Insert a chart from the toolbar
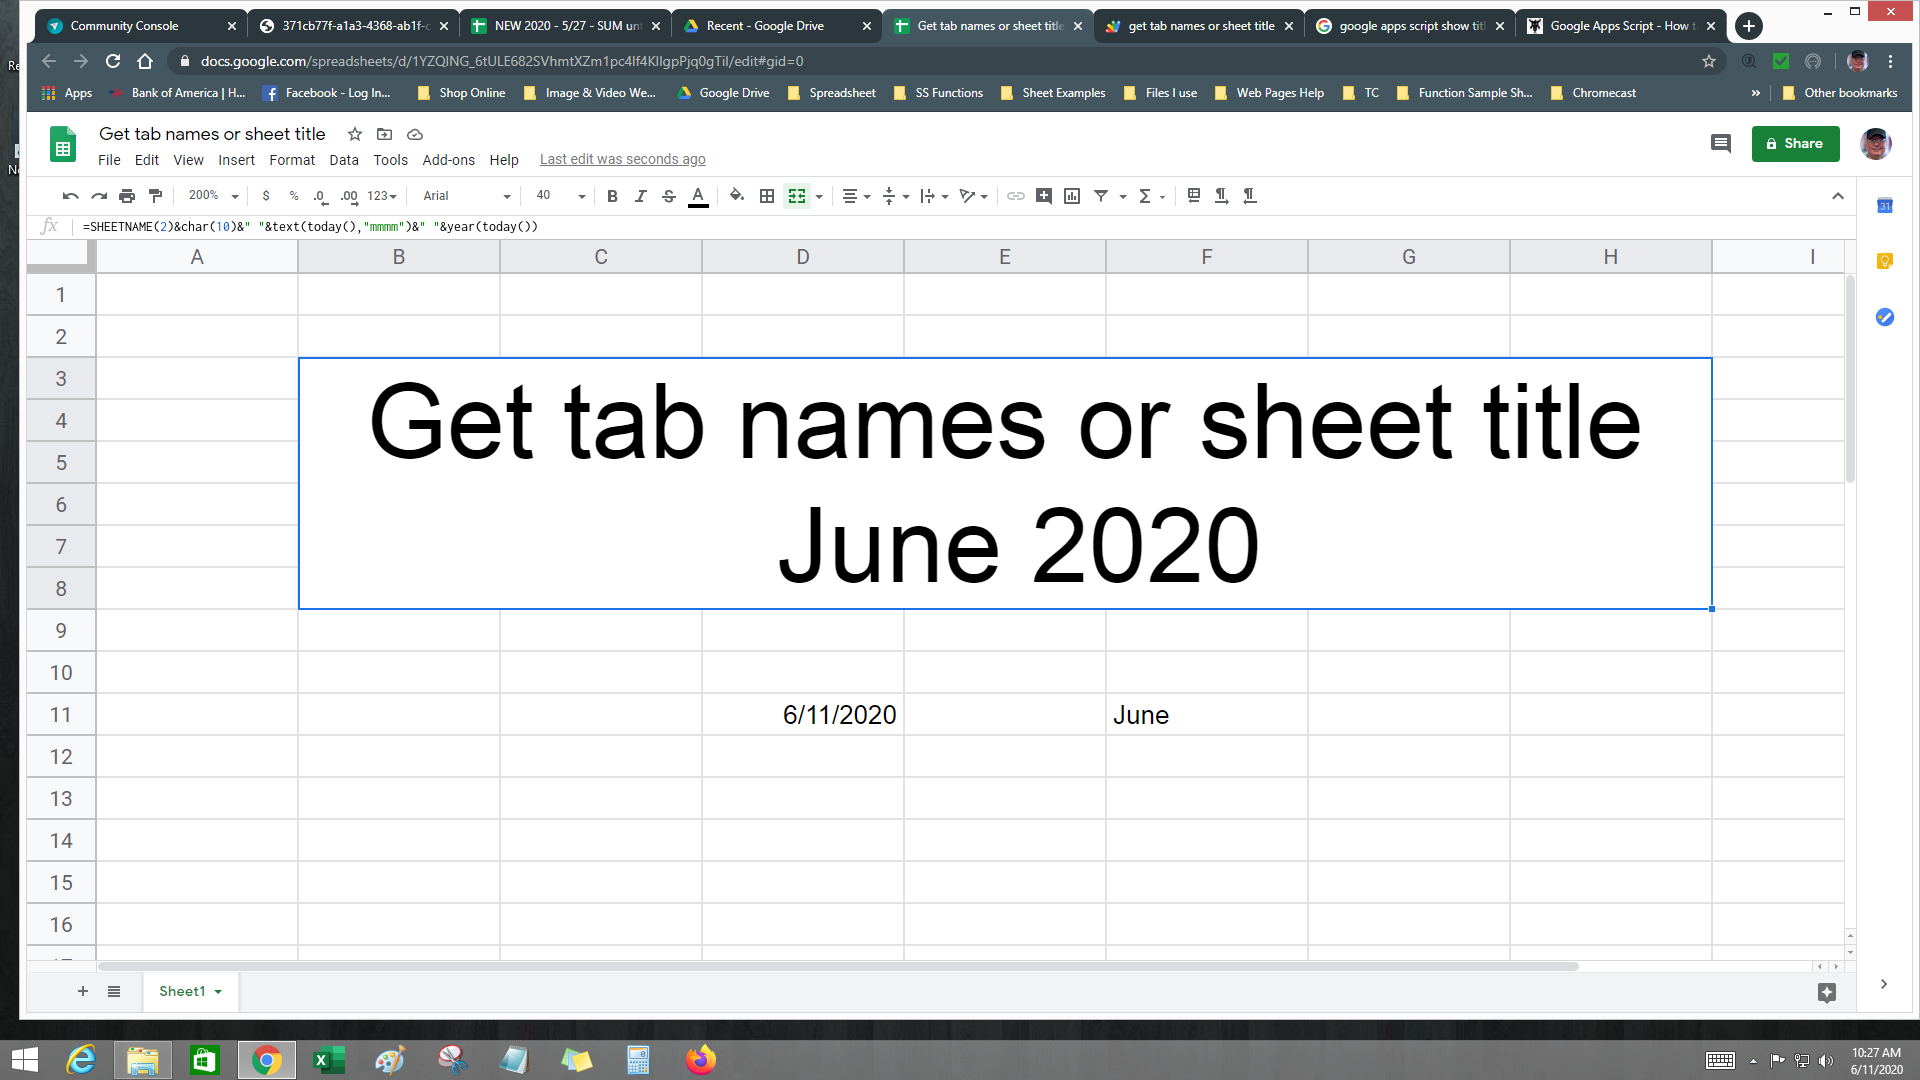Screen dimensions: 1920x1080 tap(1071, 196)
